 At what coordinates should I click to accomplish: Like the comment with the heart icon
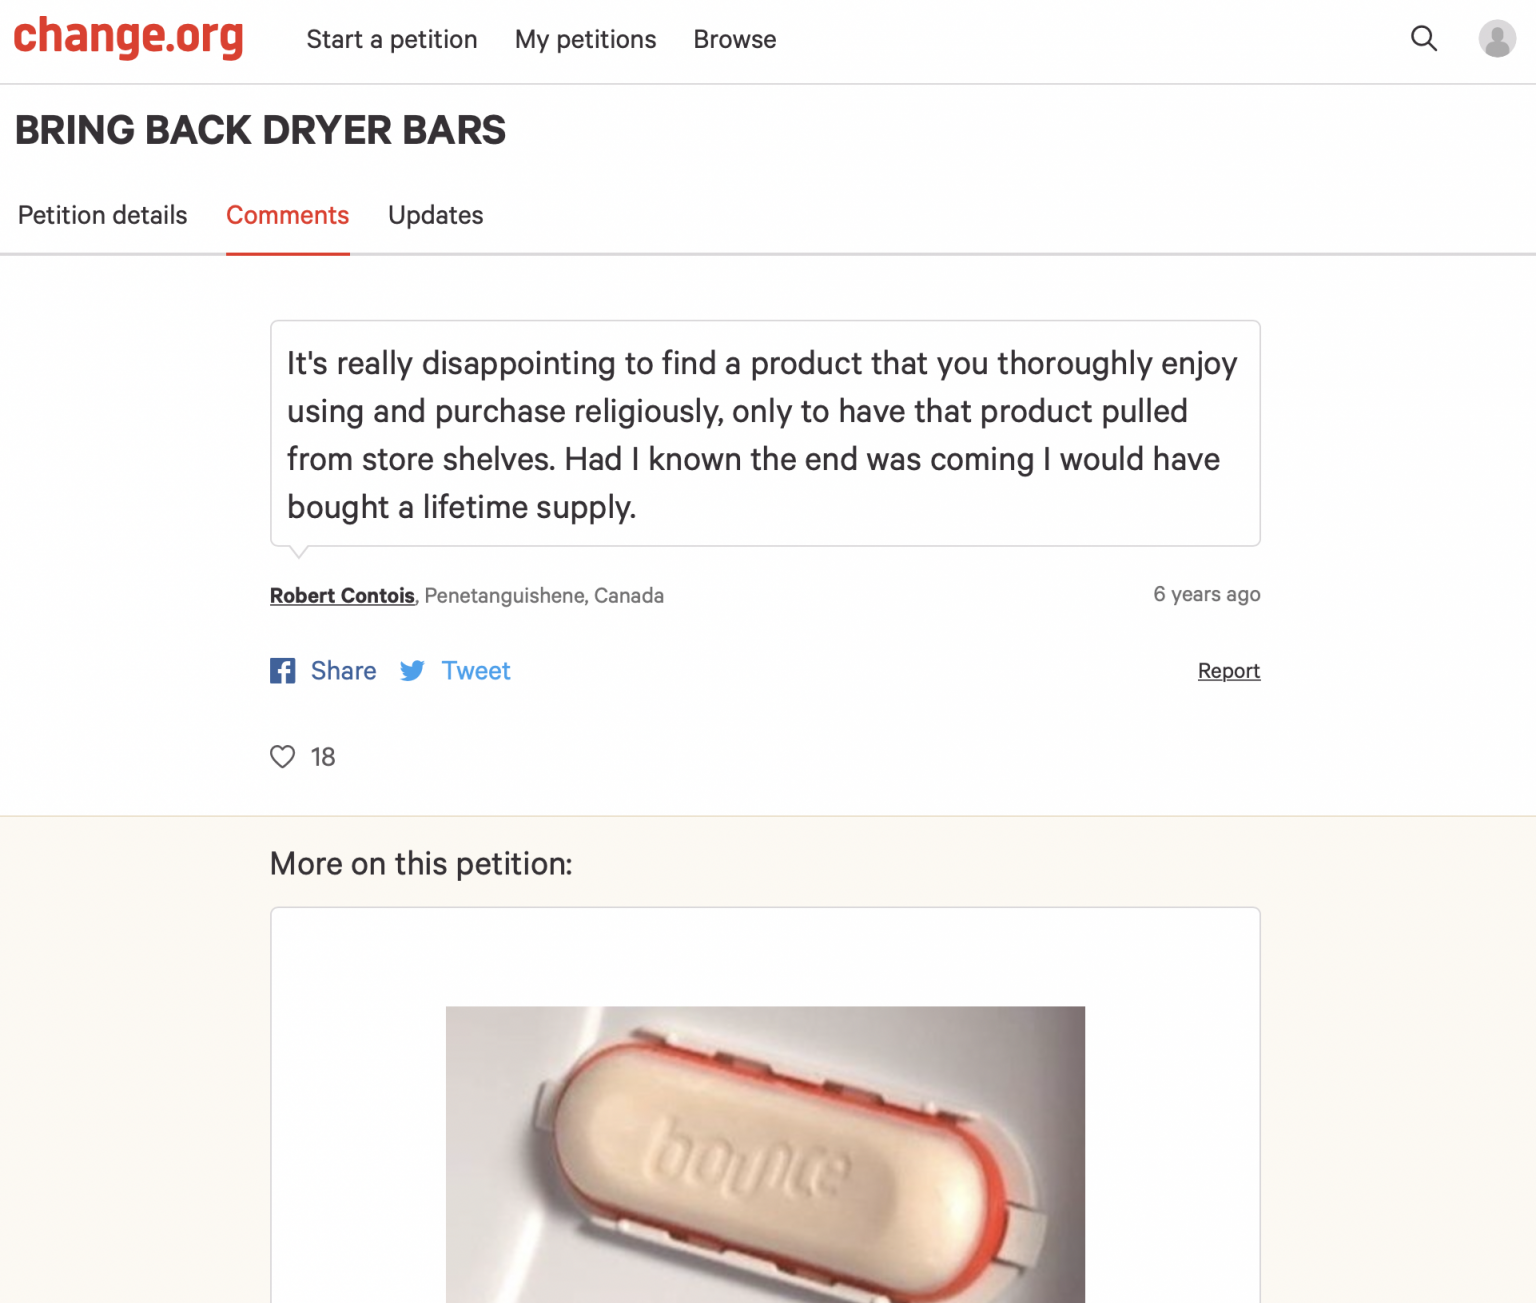pos(283,757)
